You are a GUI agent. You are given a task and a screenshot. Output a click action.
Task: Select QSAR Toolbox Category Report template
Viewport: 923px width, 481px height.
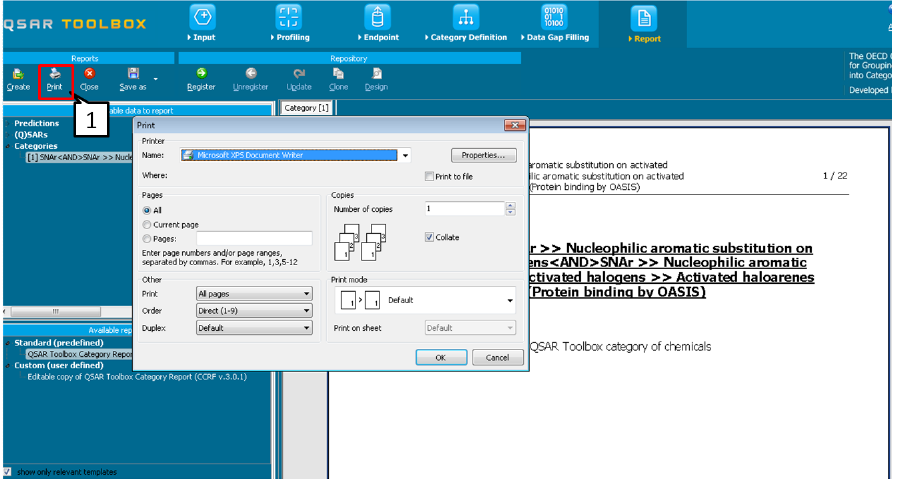(79, 354)
